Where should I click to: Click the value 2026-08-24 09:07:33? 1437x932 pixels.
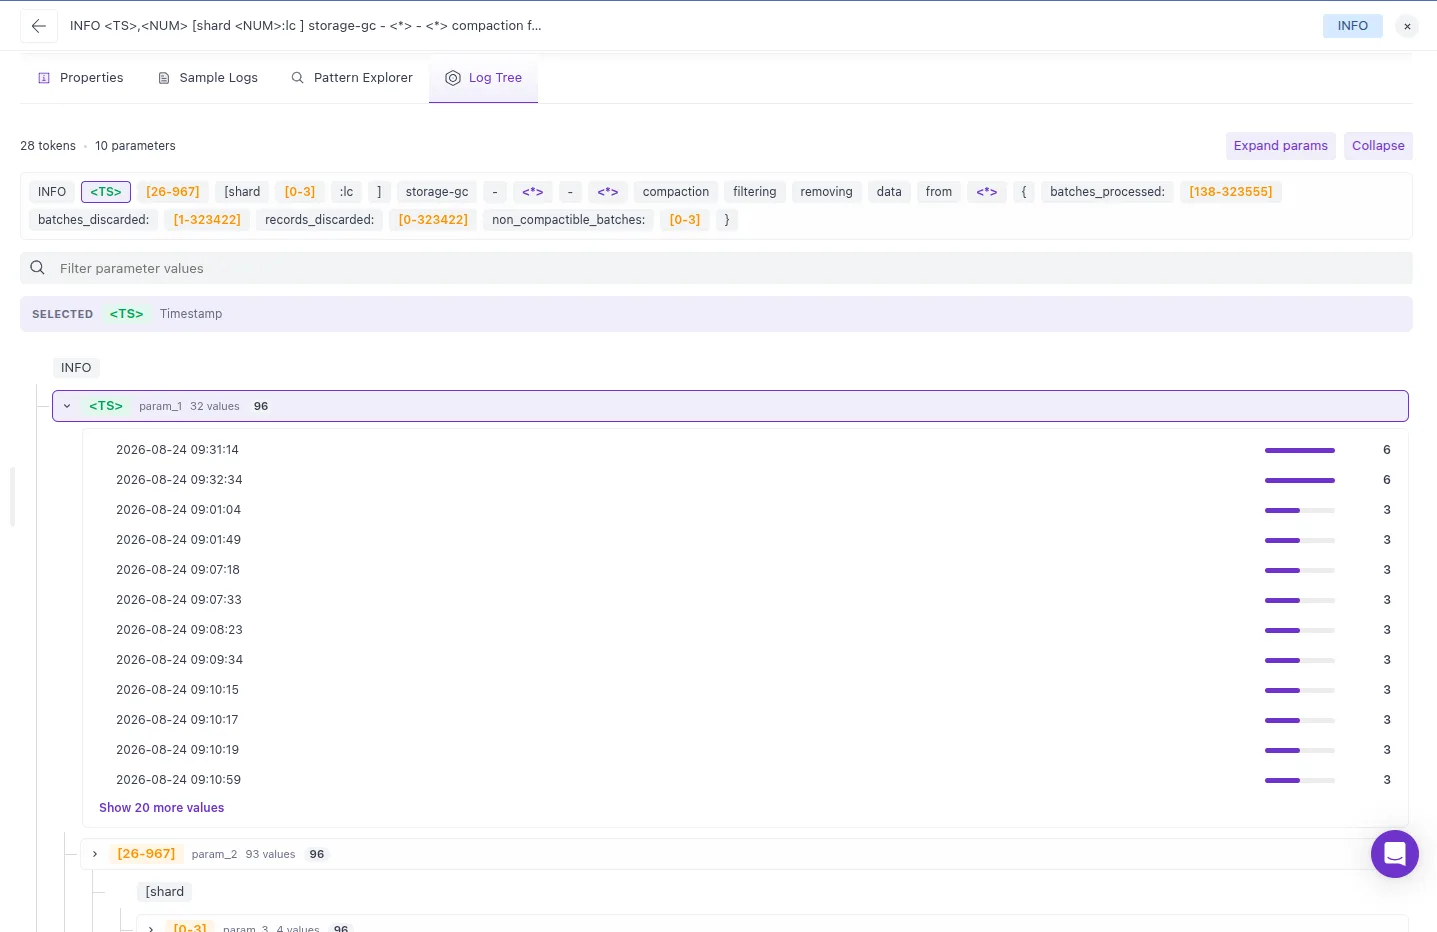pos(179,600)
